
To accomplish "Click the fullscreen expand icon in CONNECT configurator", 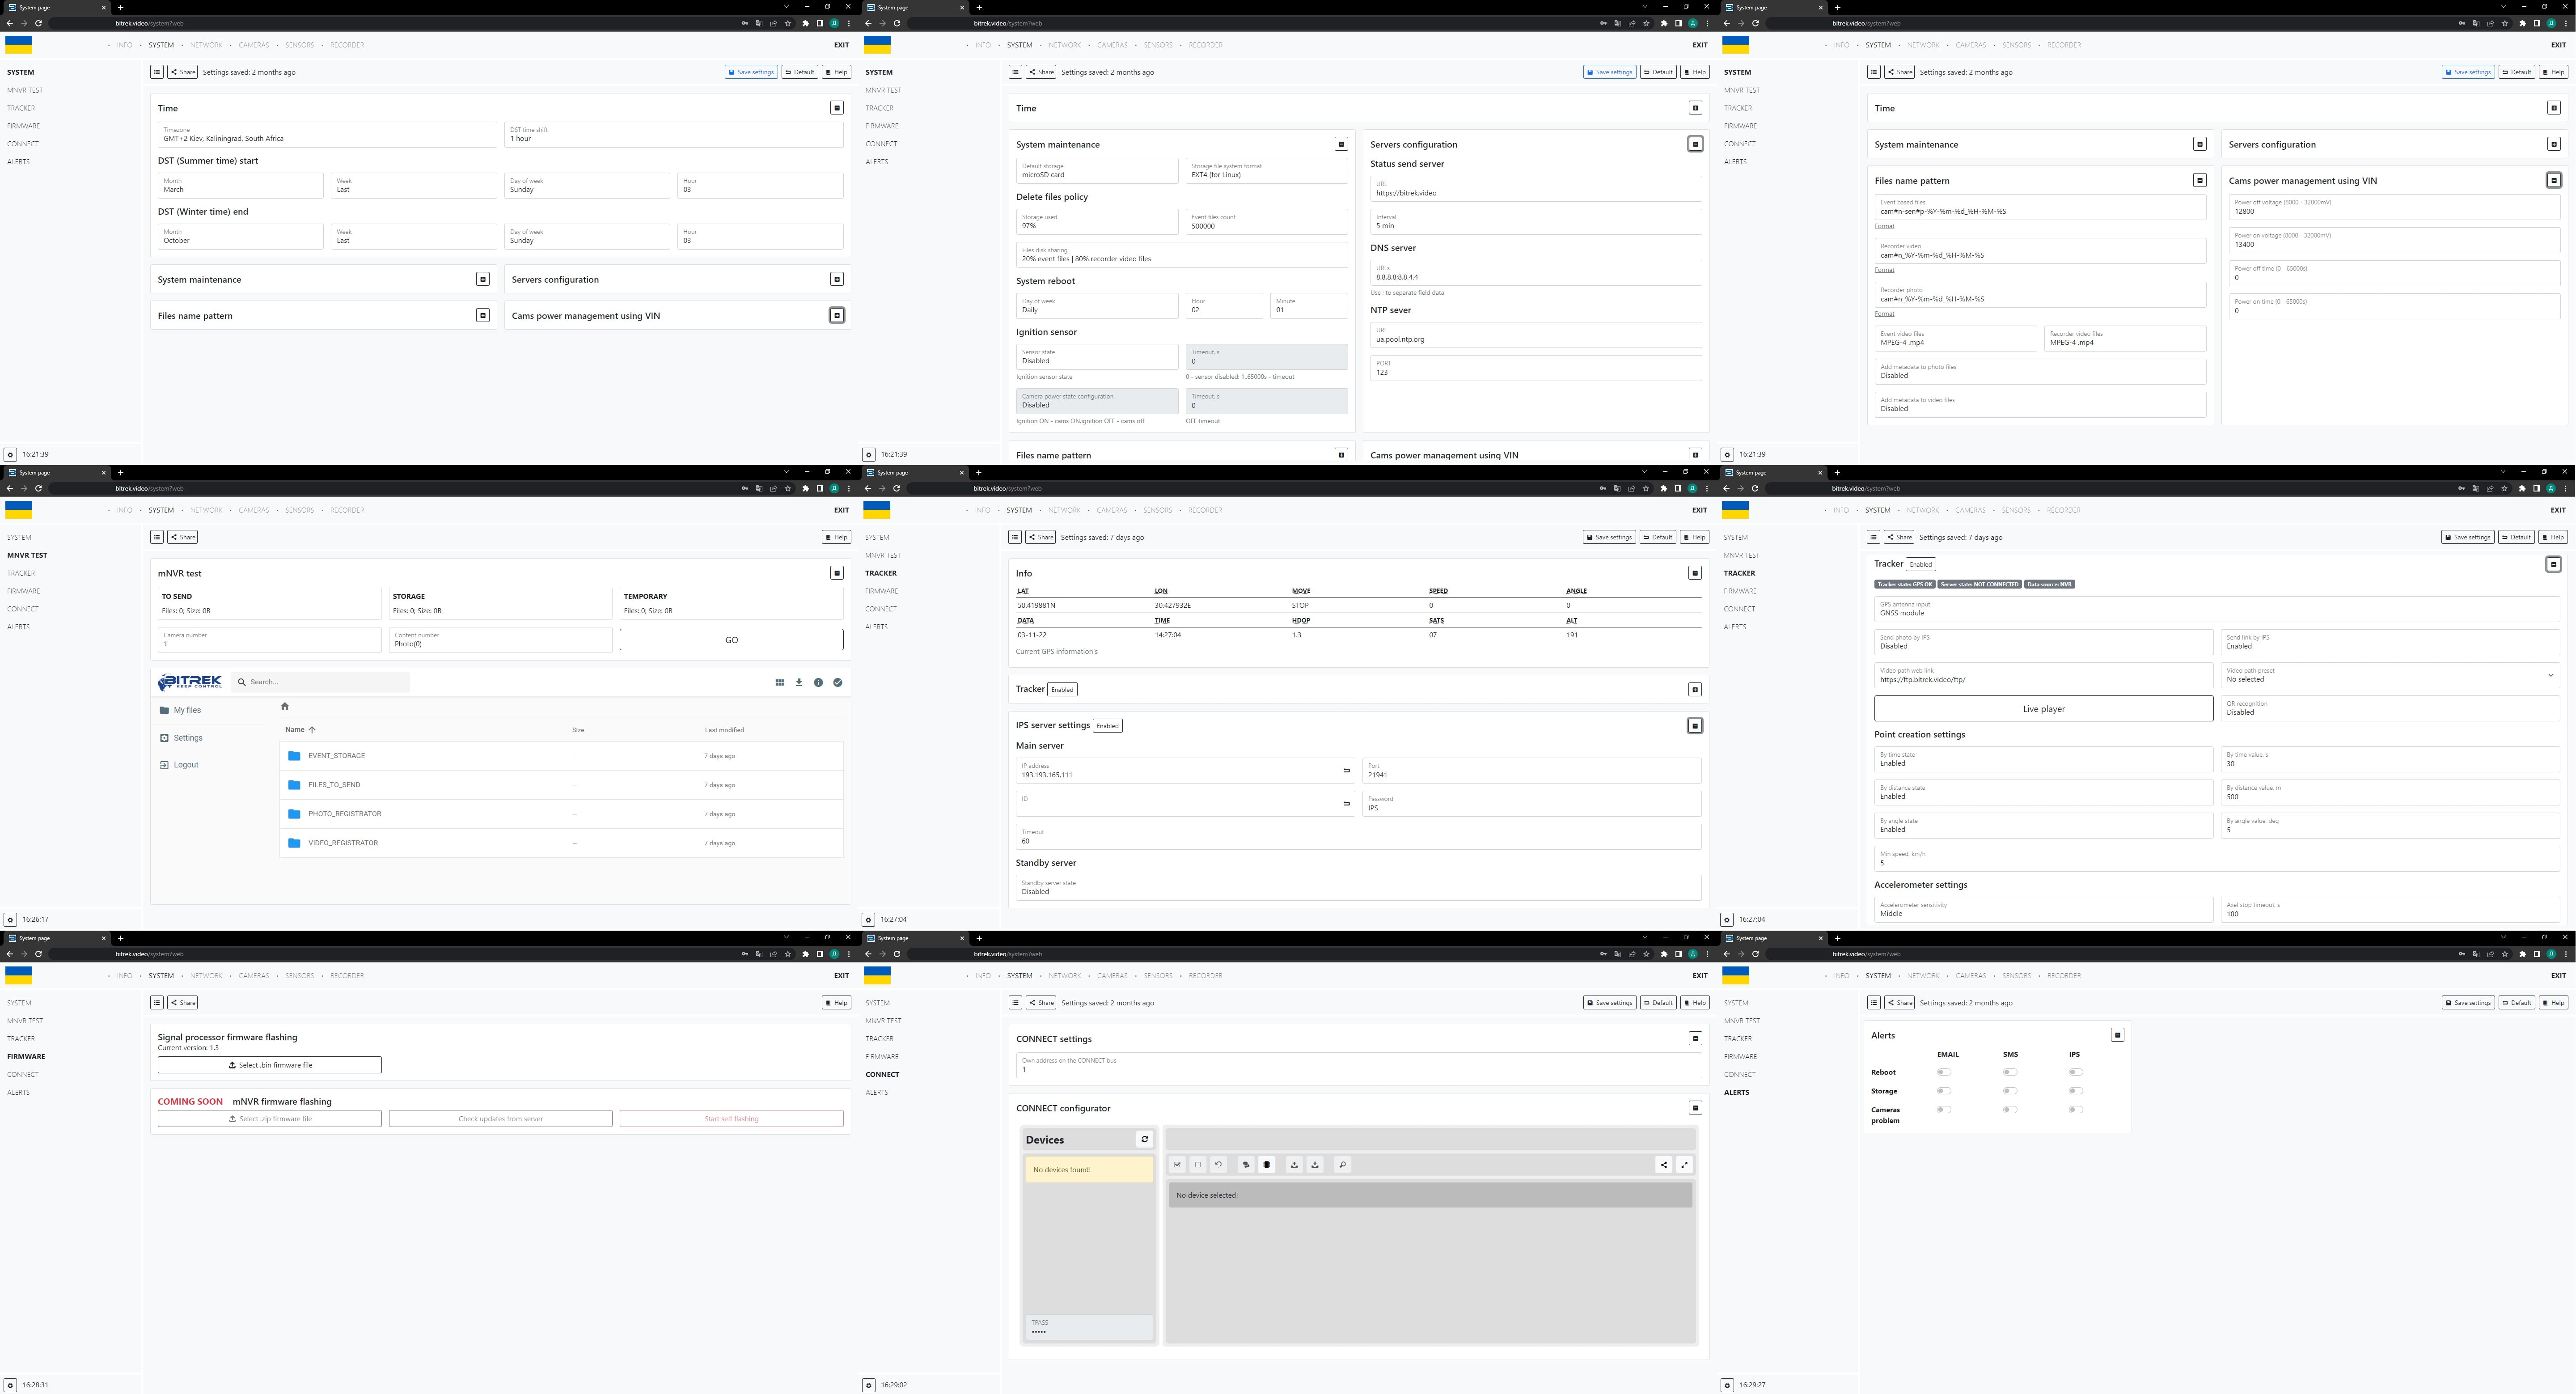I will pyautogui.click(x=1684, y=1165).
